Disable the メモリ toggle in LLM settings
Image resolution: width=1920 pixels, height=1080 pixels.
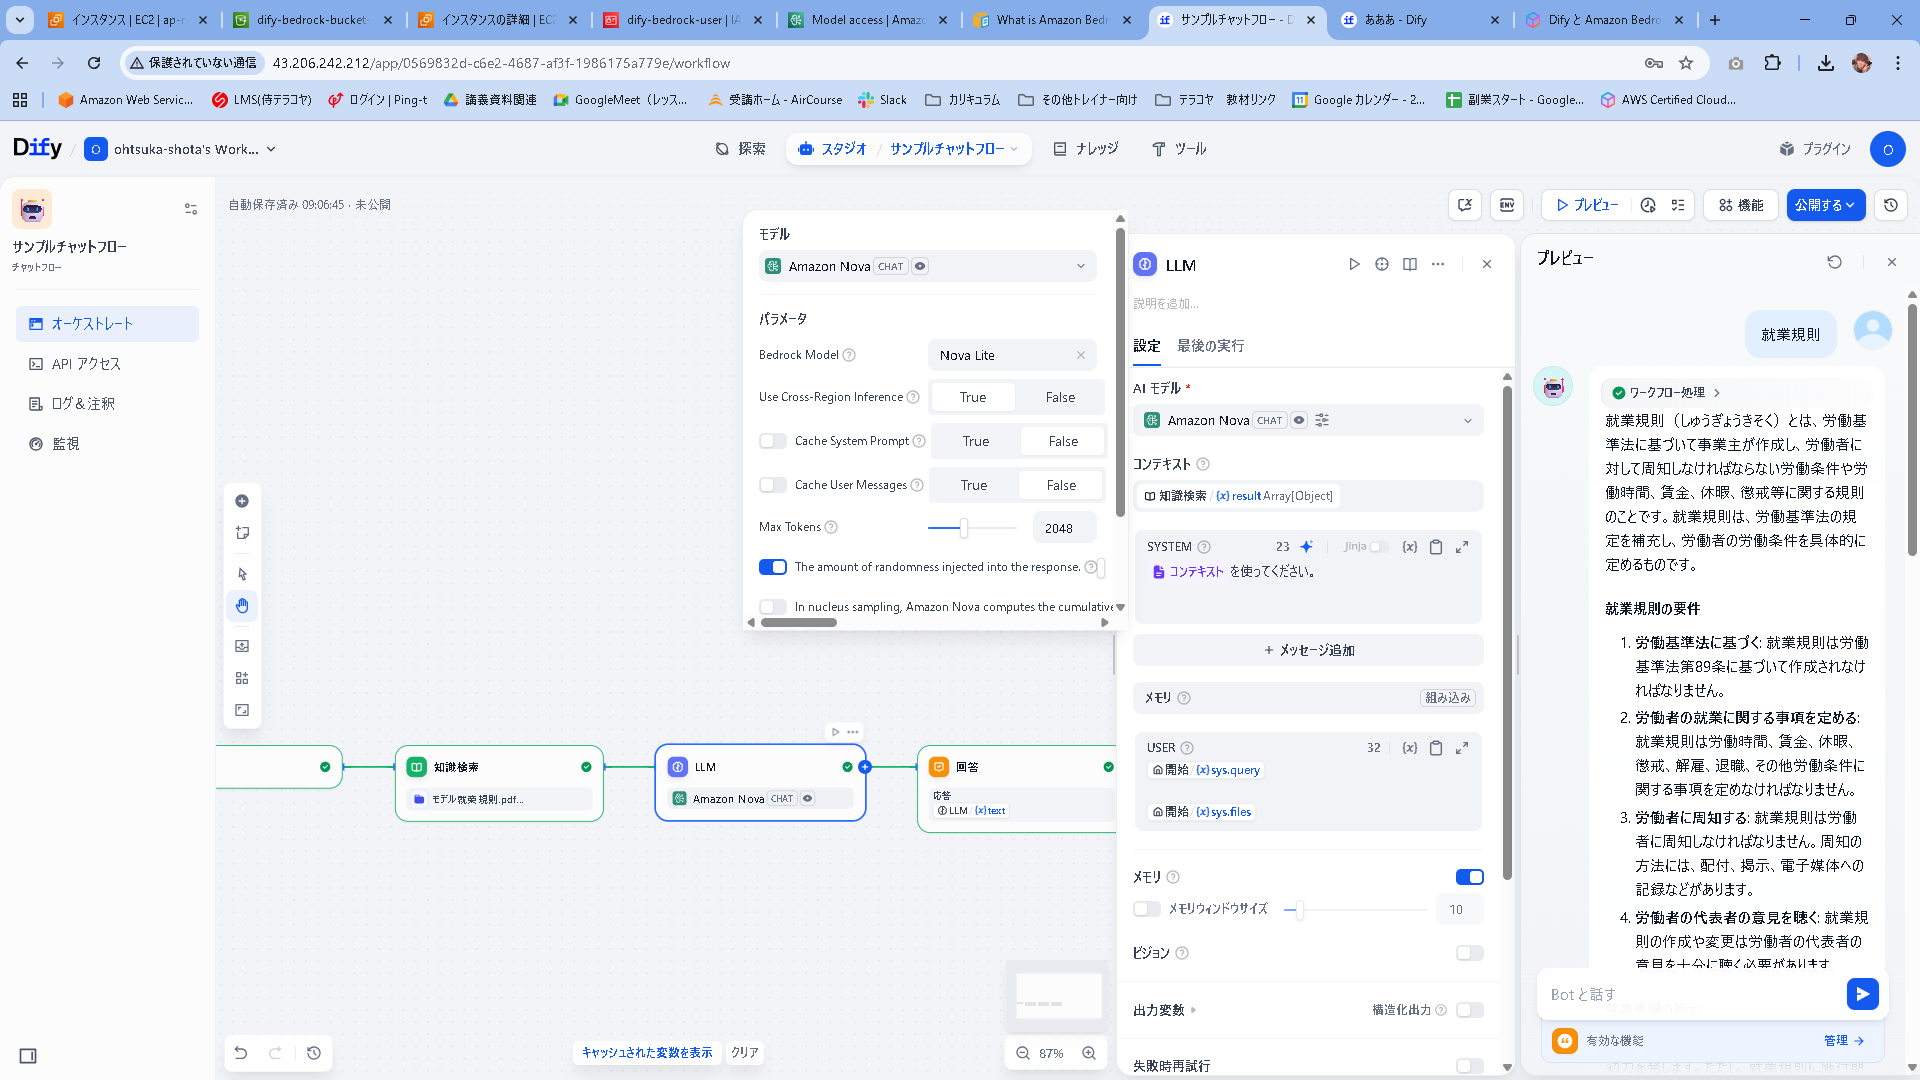[1469, 877]
